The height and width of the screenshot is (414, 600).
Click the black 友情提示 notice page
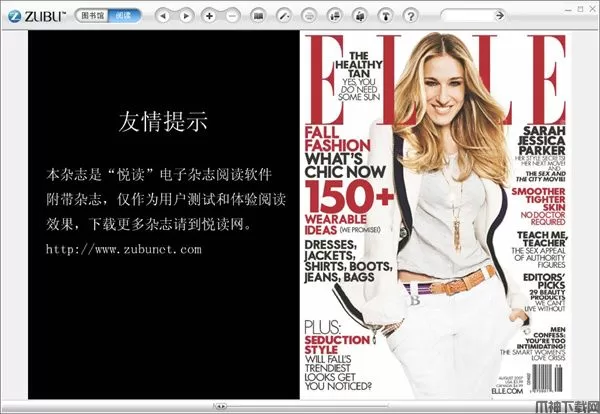(164, 215)
